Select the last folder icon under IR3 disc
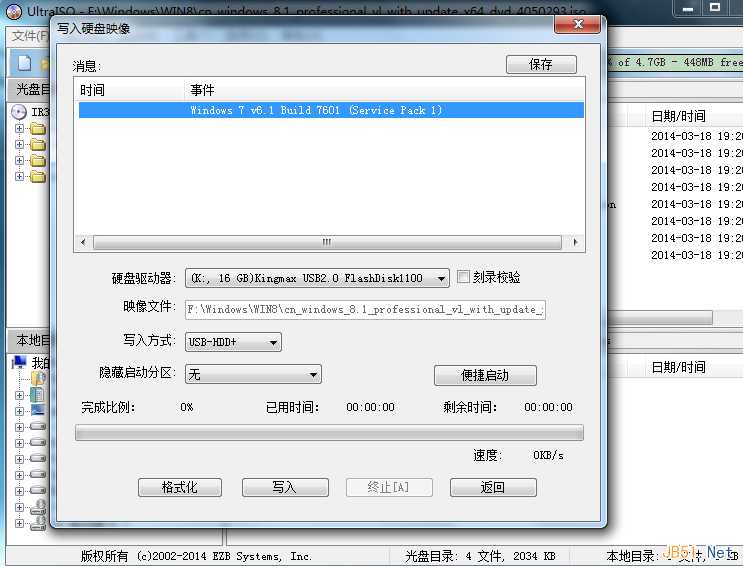The width and height of the screenshot is (743, 566). click(x=38, y=176)
